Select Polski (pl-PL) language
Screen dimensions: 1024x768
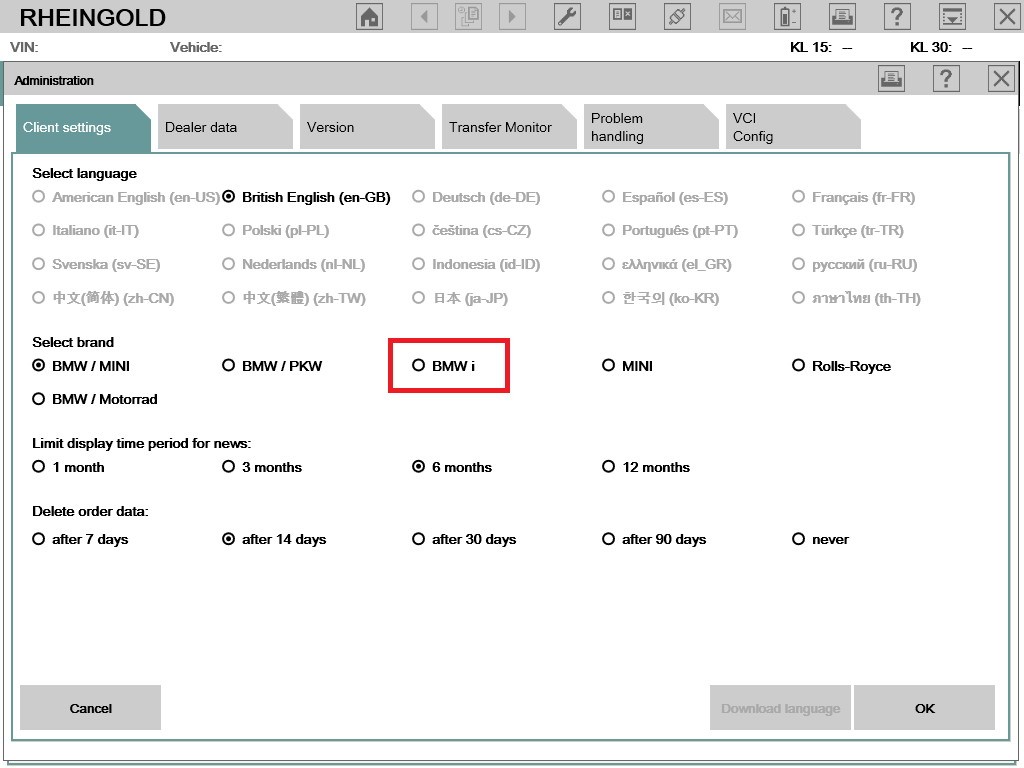(276, 231)
